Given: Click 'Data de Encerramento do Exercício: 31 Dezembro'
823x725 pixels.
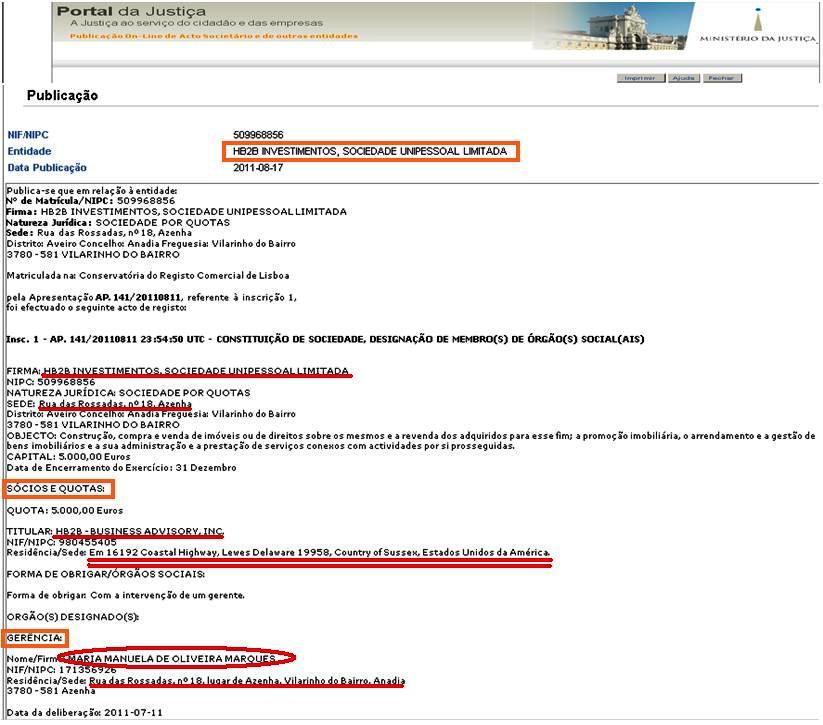Looking at the screenshot, I should point(121,468).
